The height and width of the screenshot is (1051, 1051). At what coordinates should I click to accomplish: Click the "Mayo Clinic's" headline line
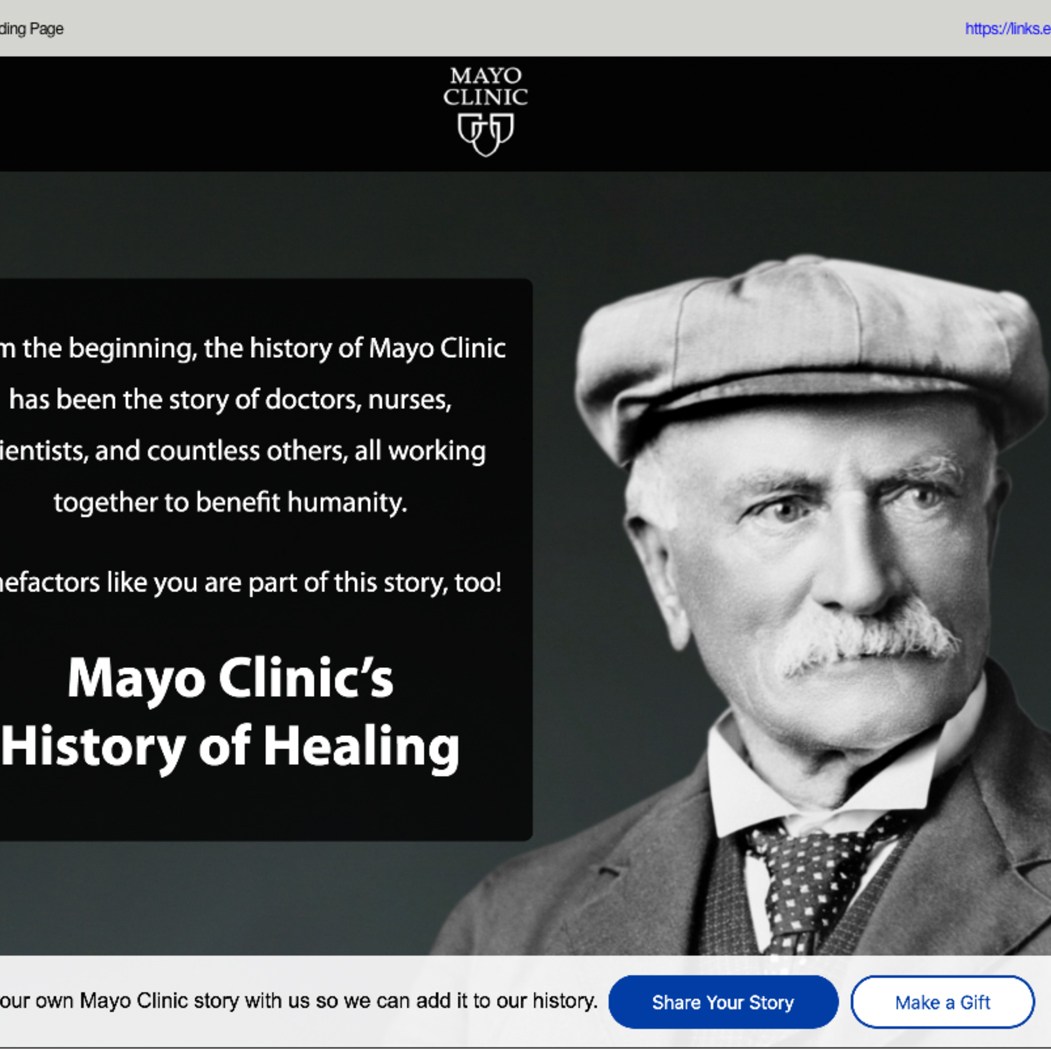[x=230, y=678]
